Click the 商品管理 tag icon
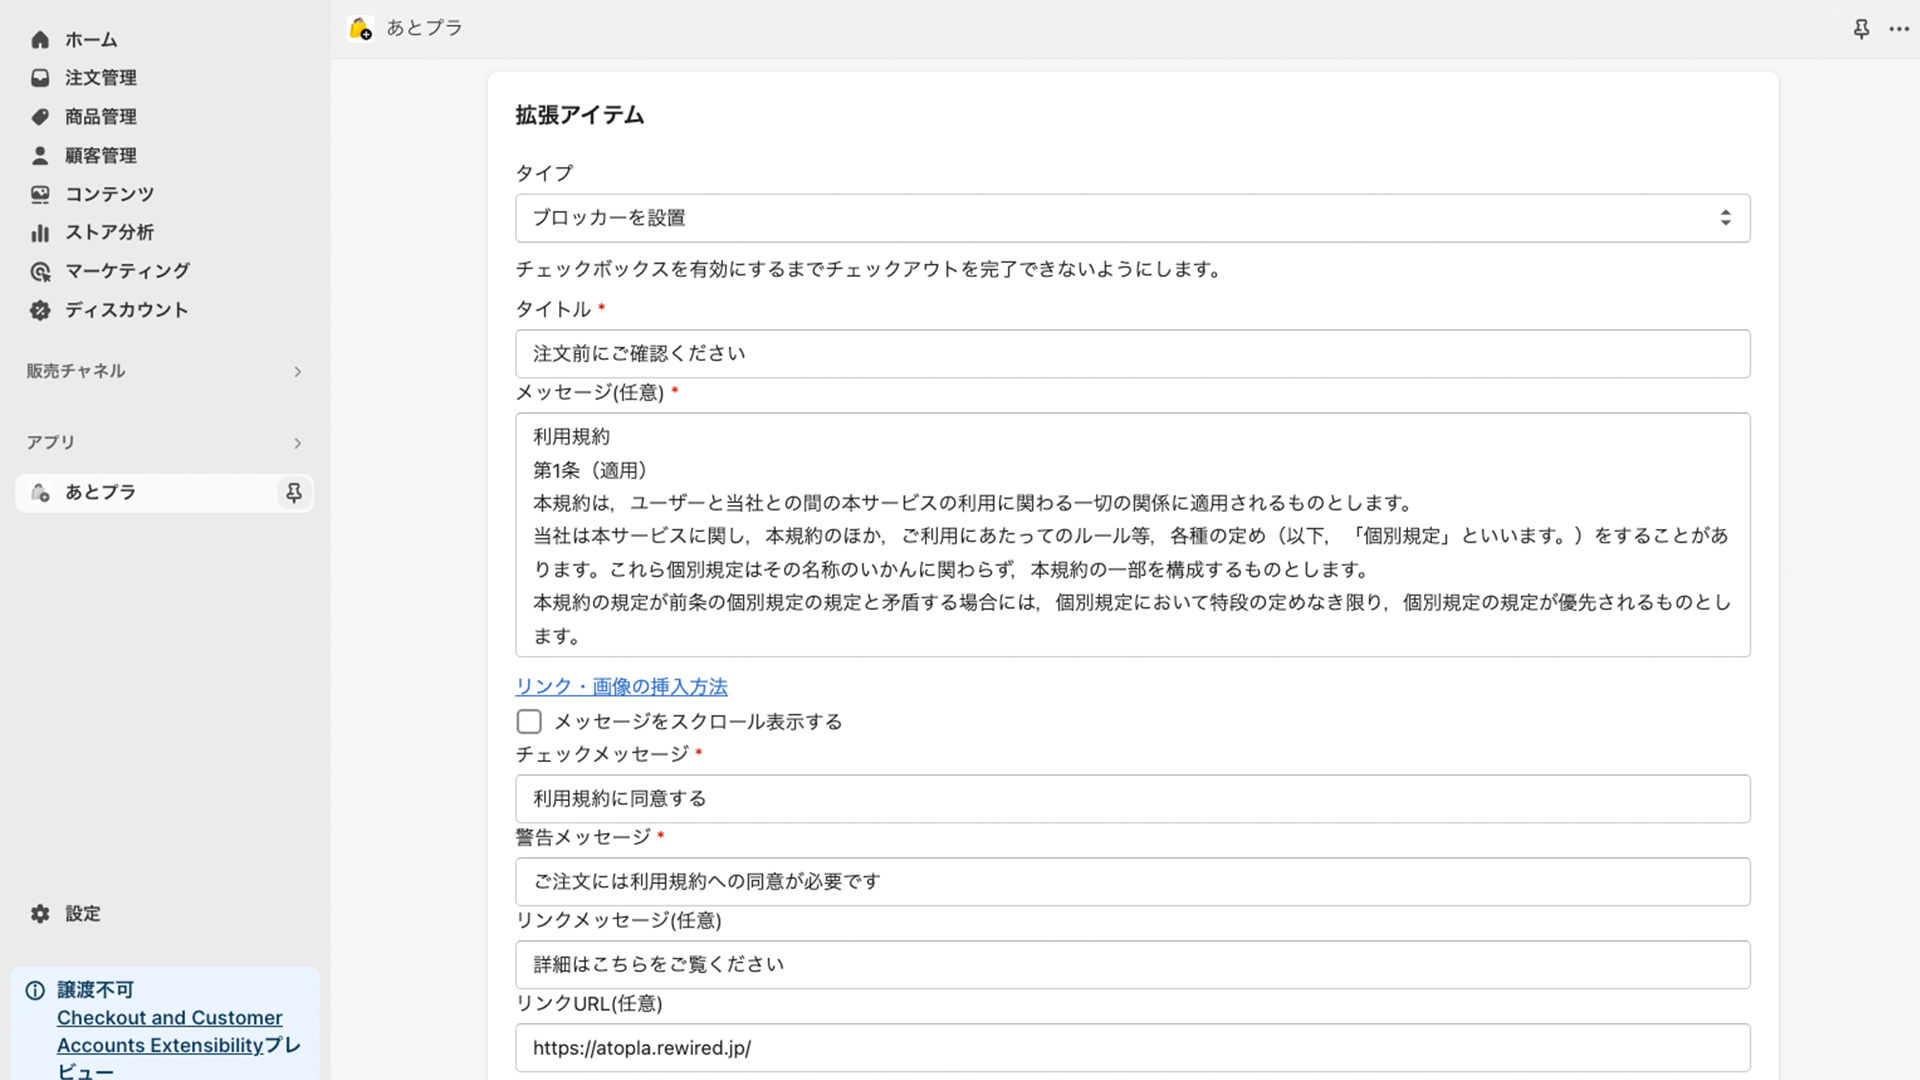This screenshot has height=1080, width=1920. click(40, 117)
